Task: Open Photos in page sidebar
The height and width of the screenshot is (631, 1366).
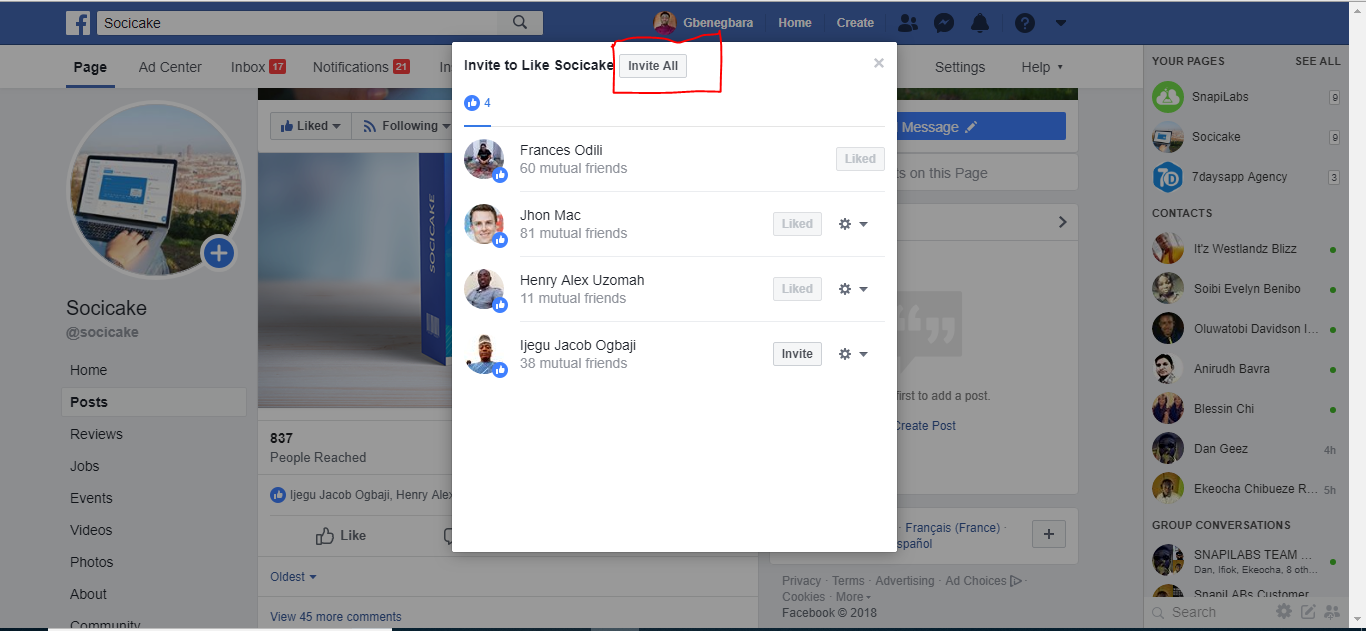Action: 92,562
